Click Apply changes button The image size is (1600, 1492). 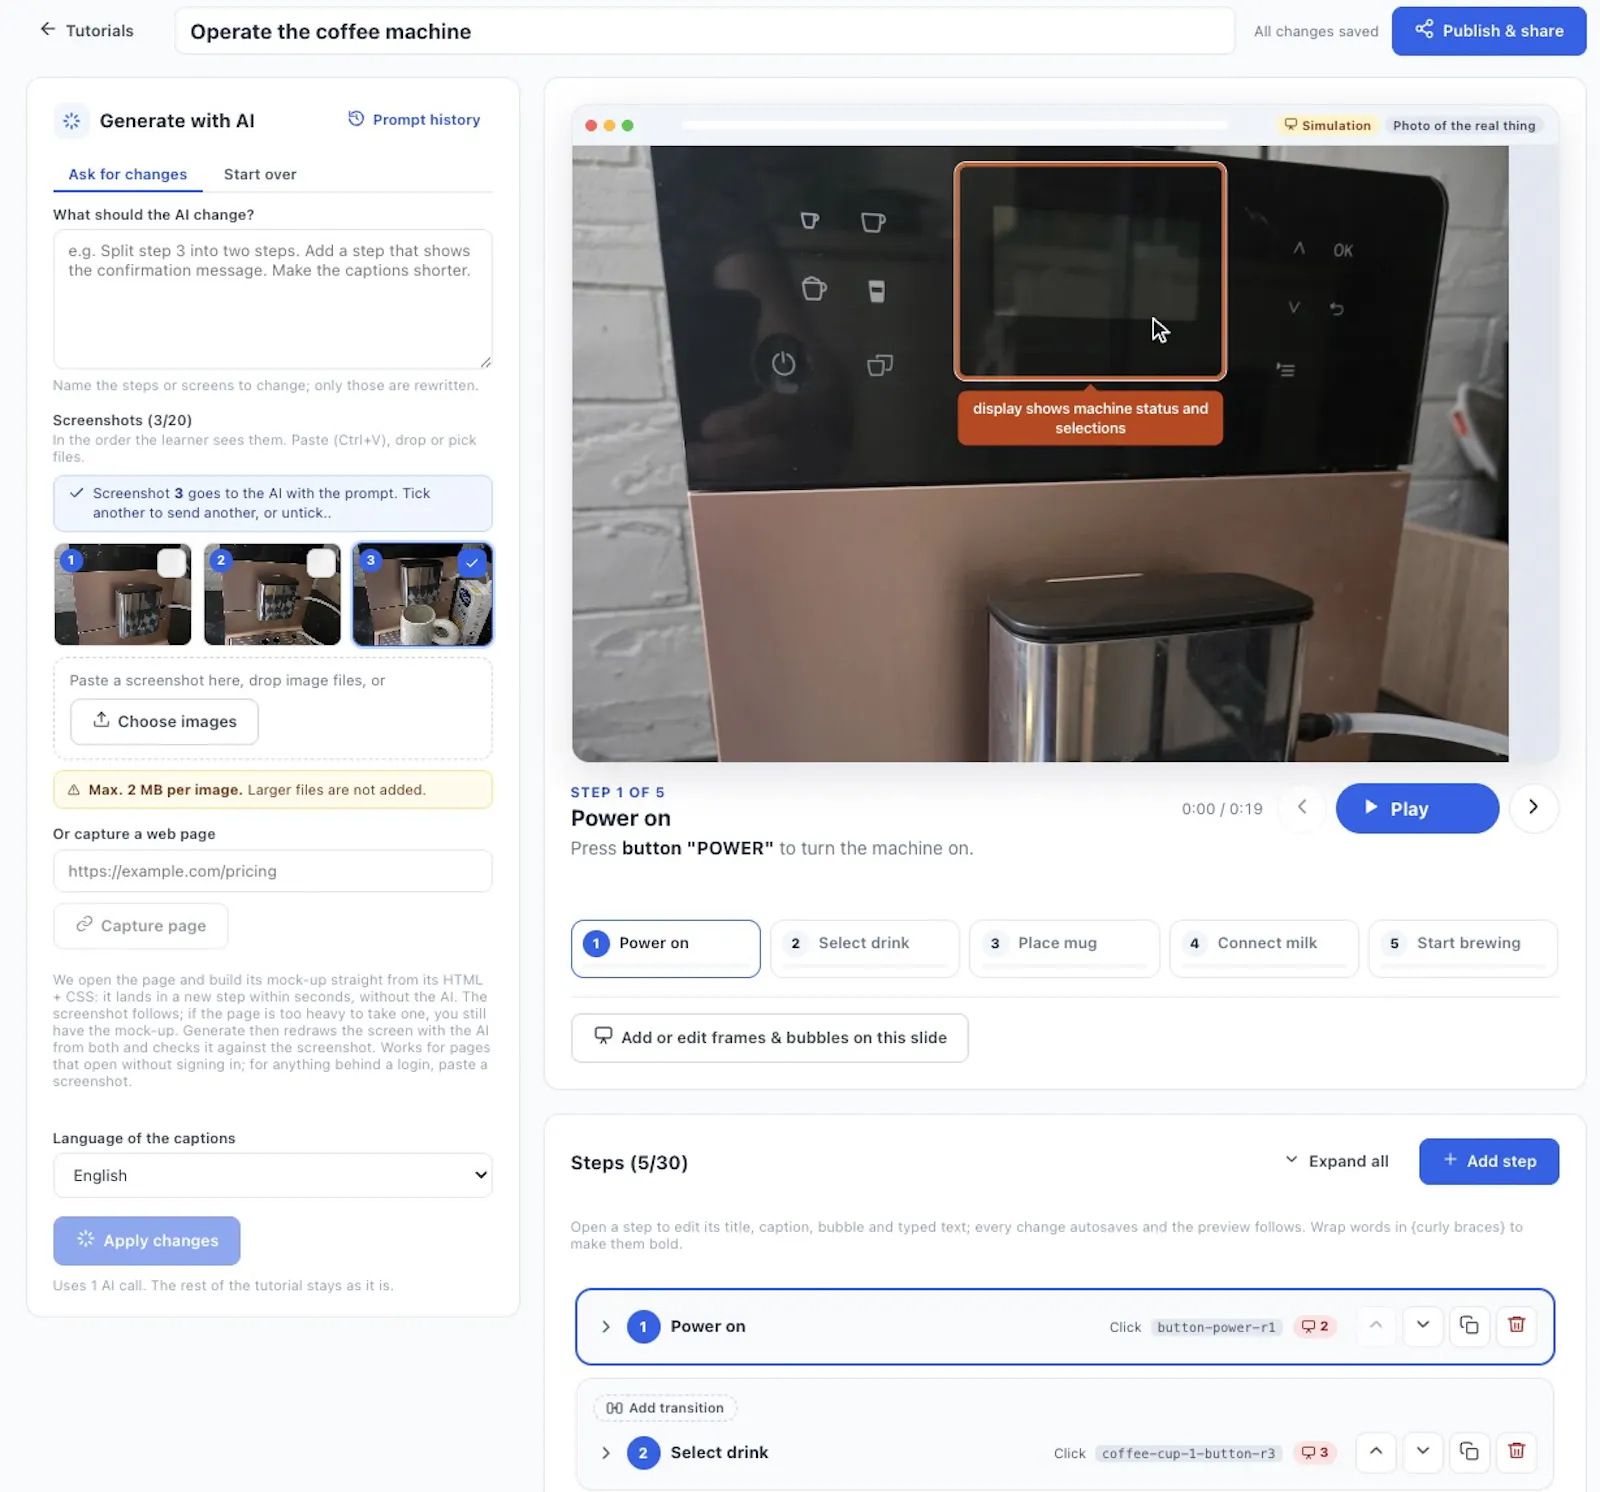click(146, 1240)
